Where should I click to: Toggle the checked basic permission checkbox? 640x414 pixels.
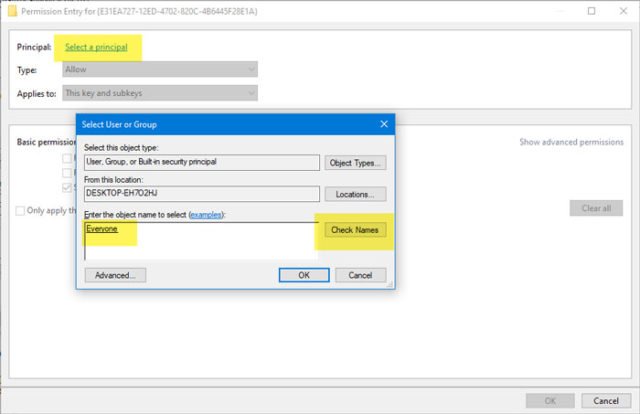[x=67, y=187]
